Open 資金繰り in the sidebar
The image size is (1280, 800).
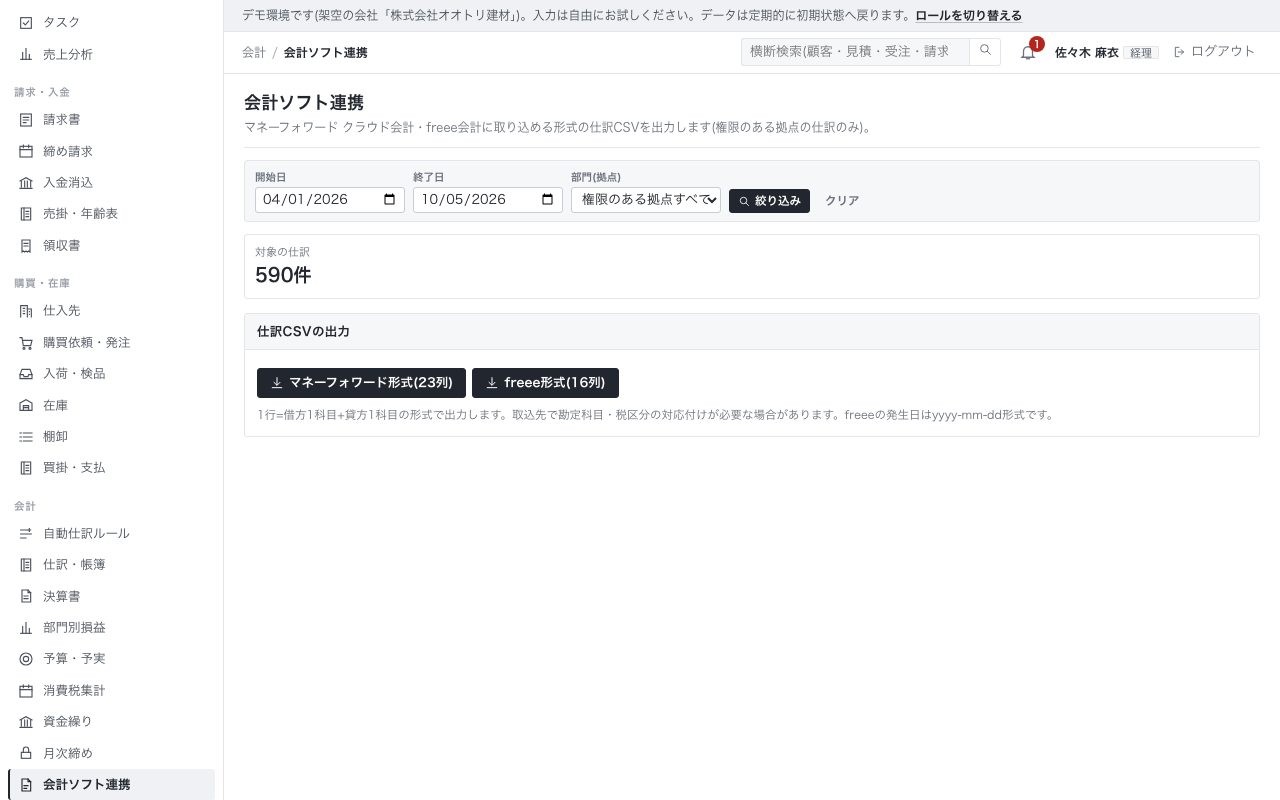(111, 722)
